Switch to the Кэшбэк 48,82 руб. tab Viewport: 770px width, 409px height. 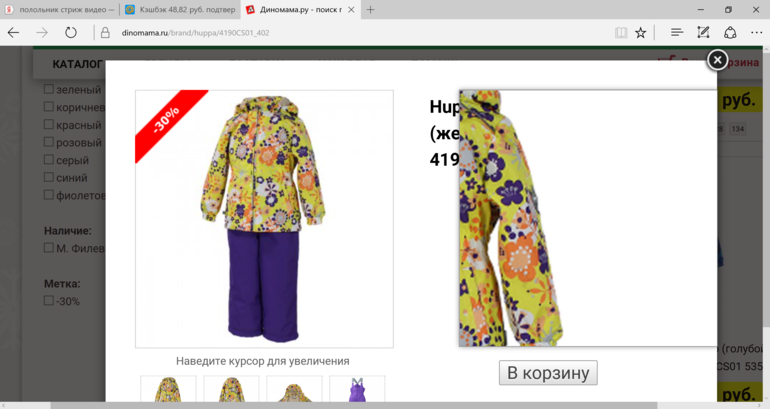tap(180, 10)
